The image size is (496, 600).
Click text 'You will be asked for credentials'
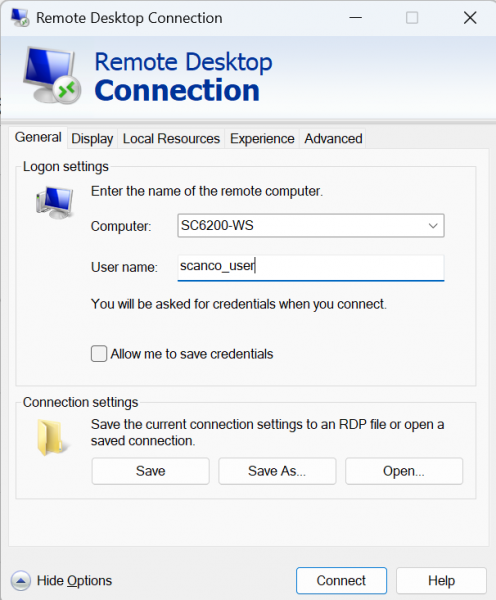point(239,304)
